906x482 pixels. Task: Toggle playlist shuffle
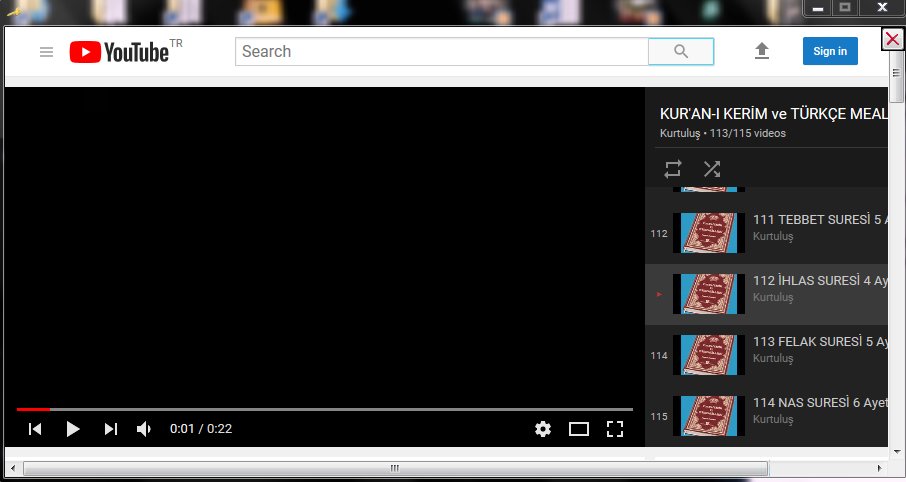click(x=711, y=169)
